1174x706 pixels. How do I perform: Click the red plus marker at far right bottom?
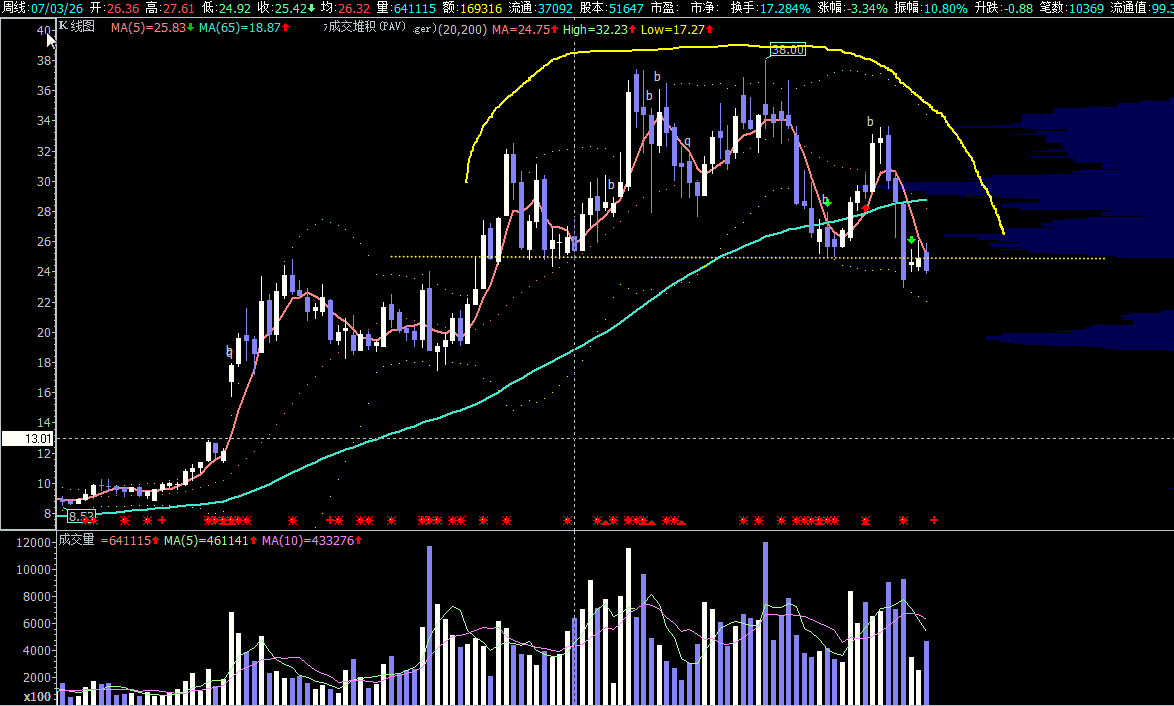tap(934, 520)
